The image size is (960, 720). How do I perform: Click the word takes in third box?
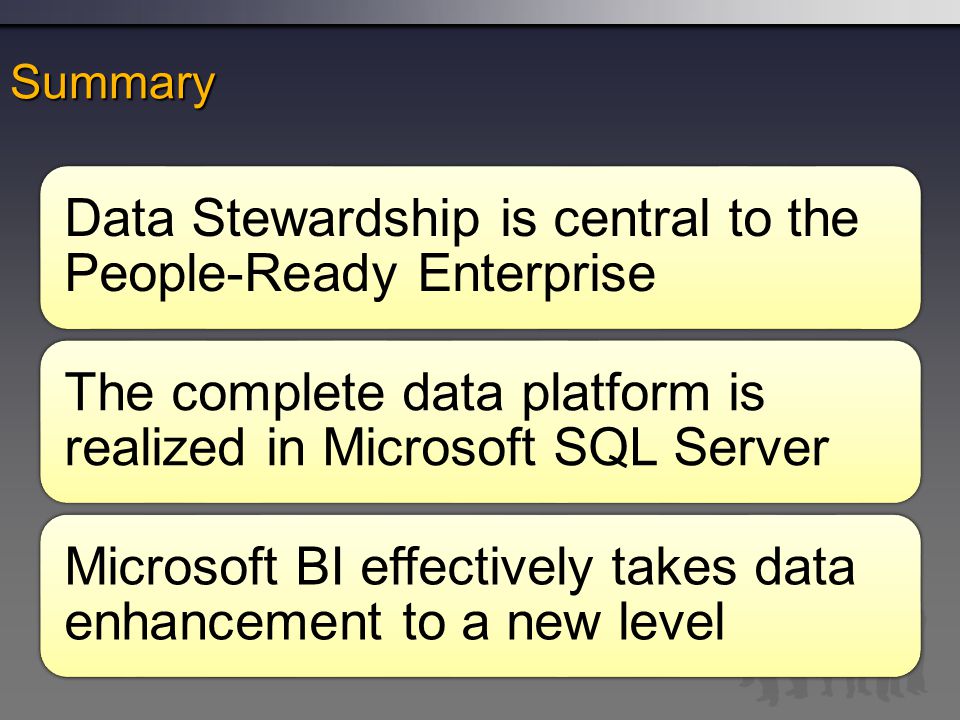[x=673, y=567]
